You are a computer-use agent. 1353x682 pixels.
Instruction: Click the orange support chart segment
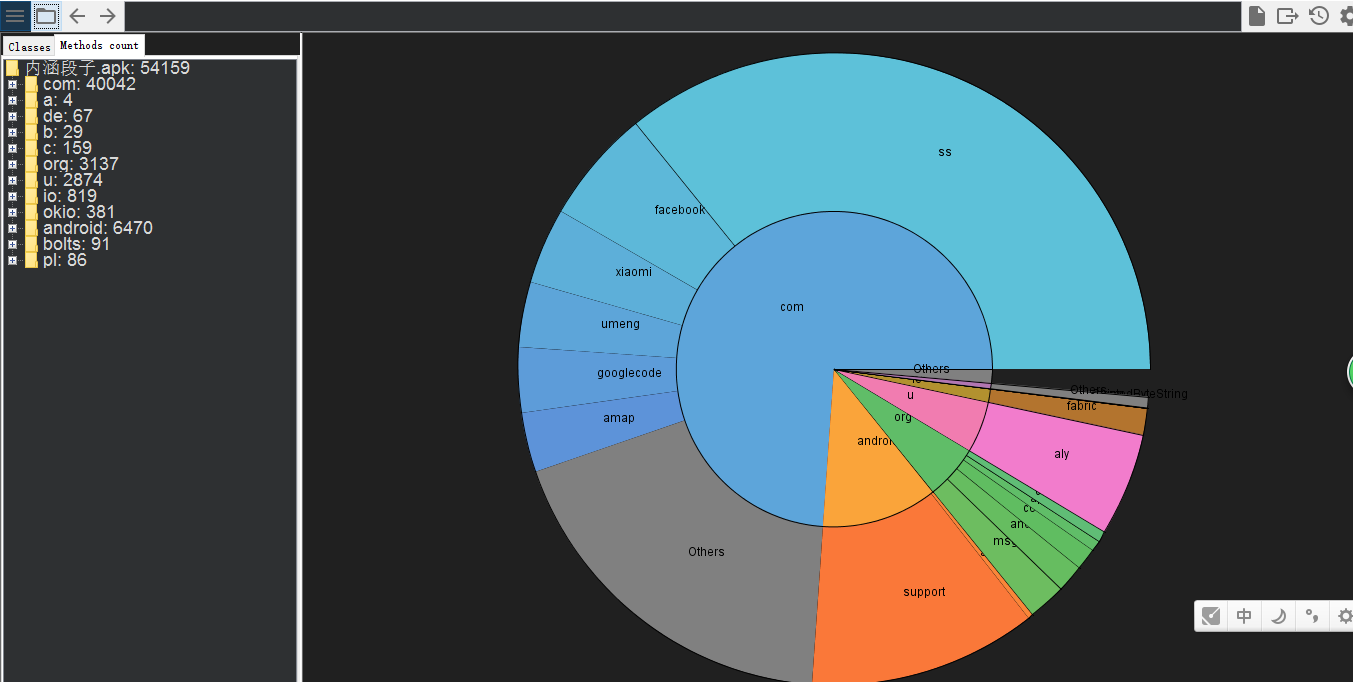click(x=923, y=592)
